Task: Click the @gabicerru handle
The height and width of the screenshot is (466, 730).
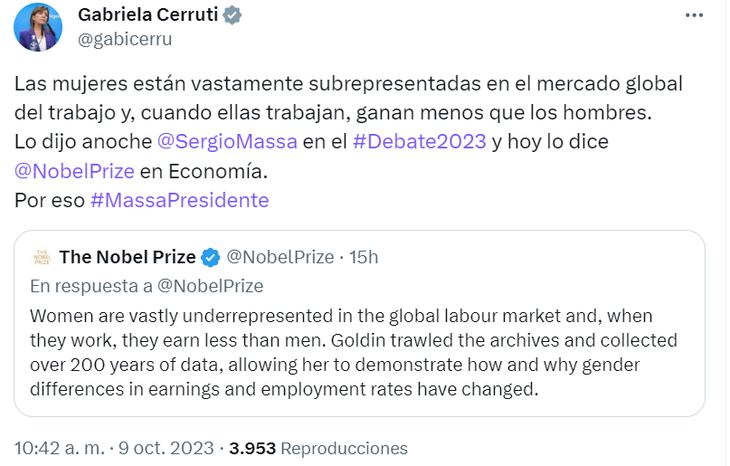Action: tap(125, 39)
